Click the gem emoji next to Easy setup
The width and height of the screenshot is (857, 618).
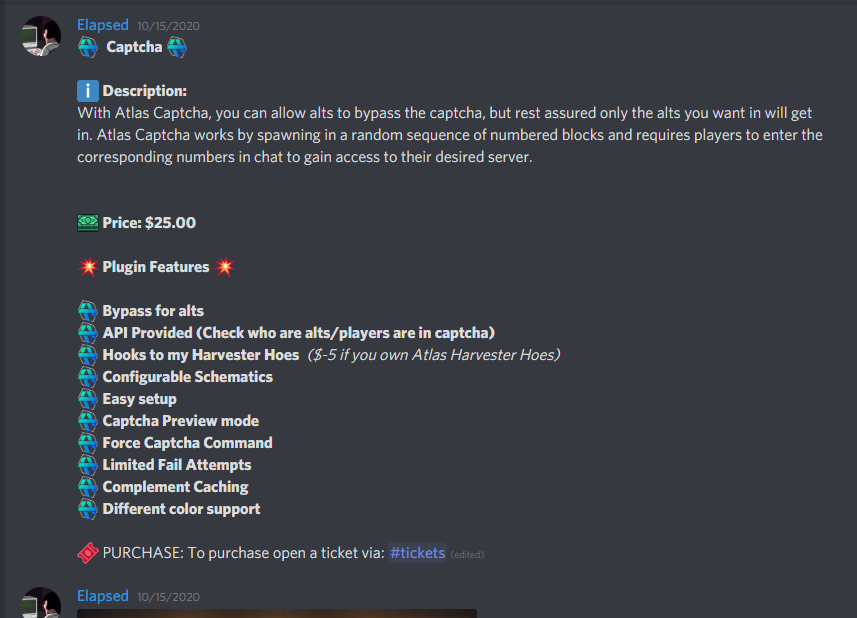tap(88, 398)
